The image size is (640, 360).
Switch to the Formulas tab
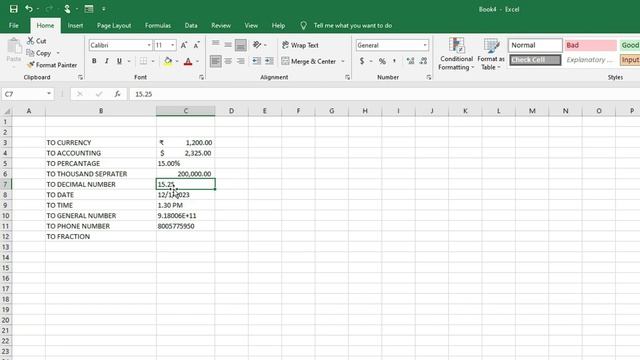(158, 25)
